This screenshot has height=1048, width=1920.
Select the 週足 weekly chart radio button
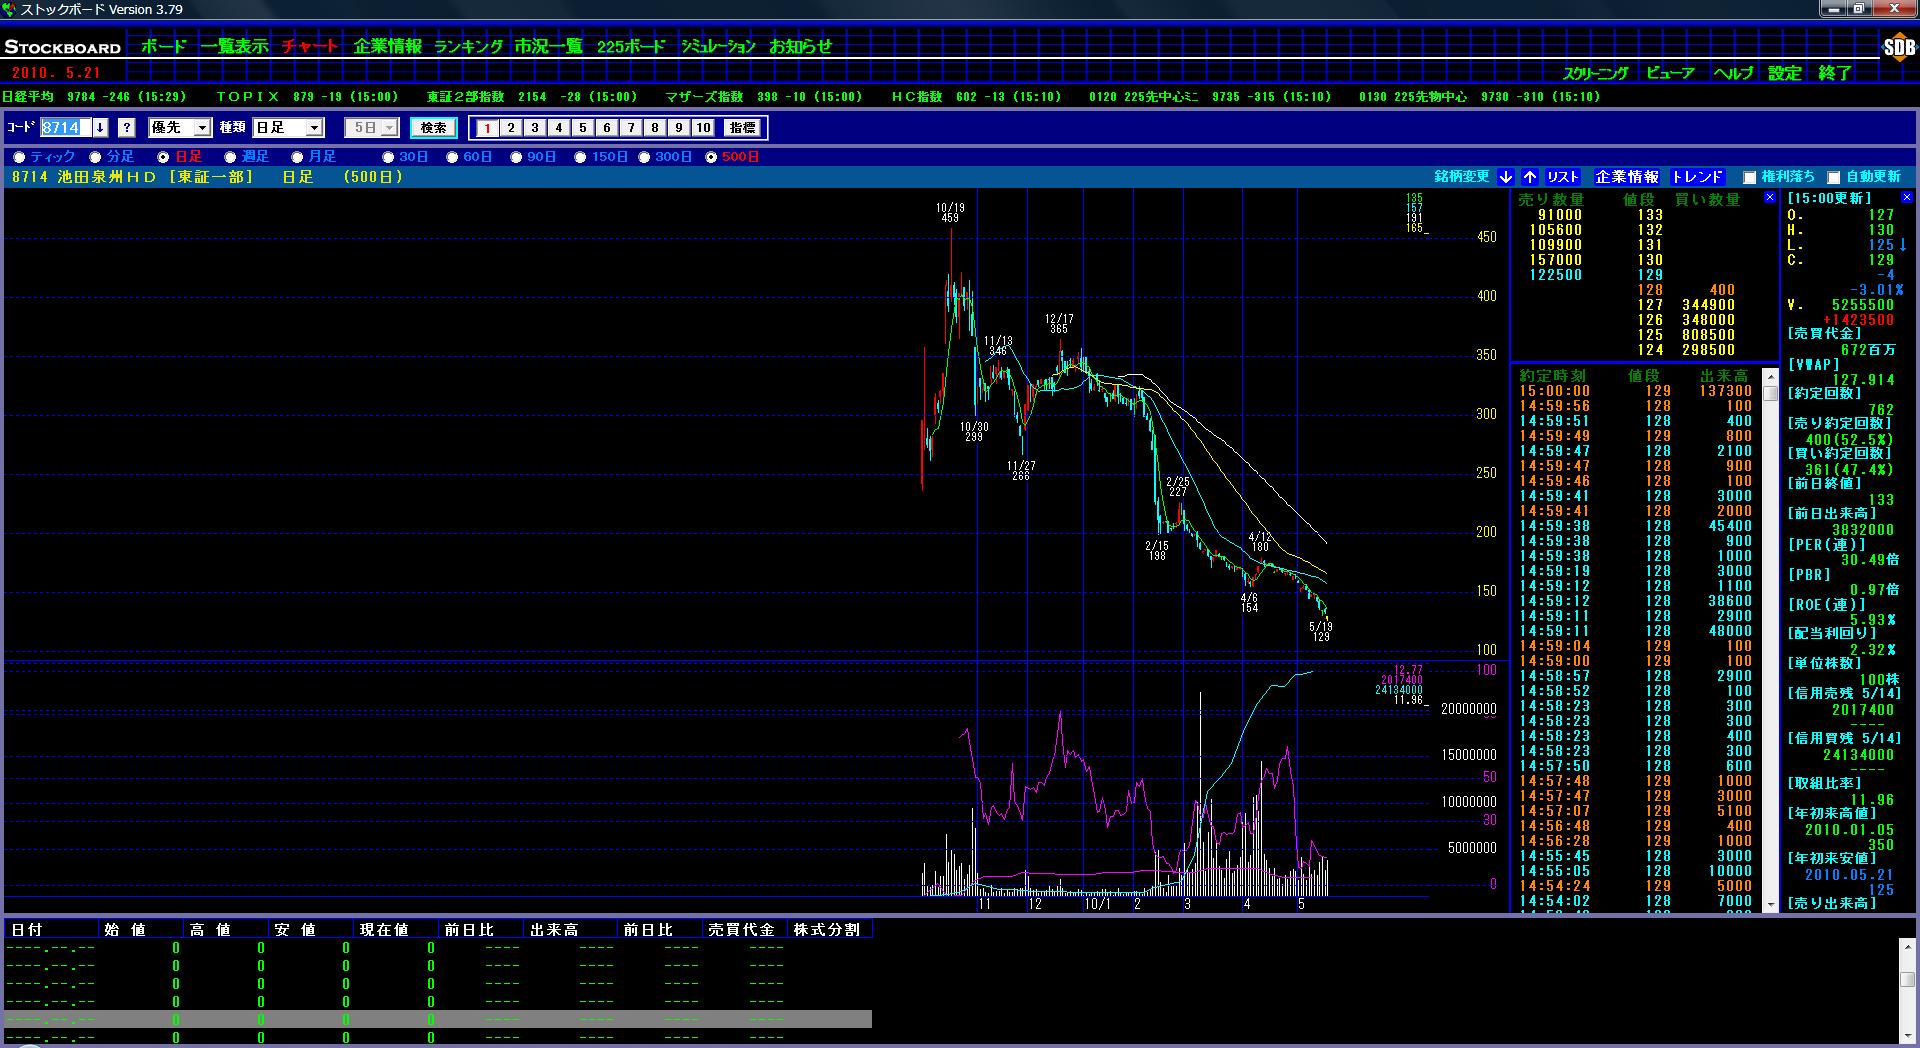231,157
